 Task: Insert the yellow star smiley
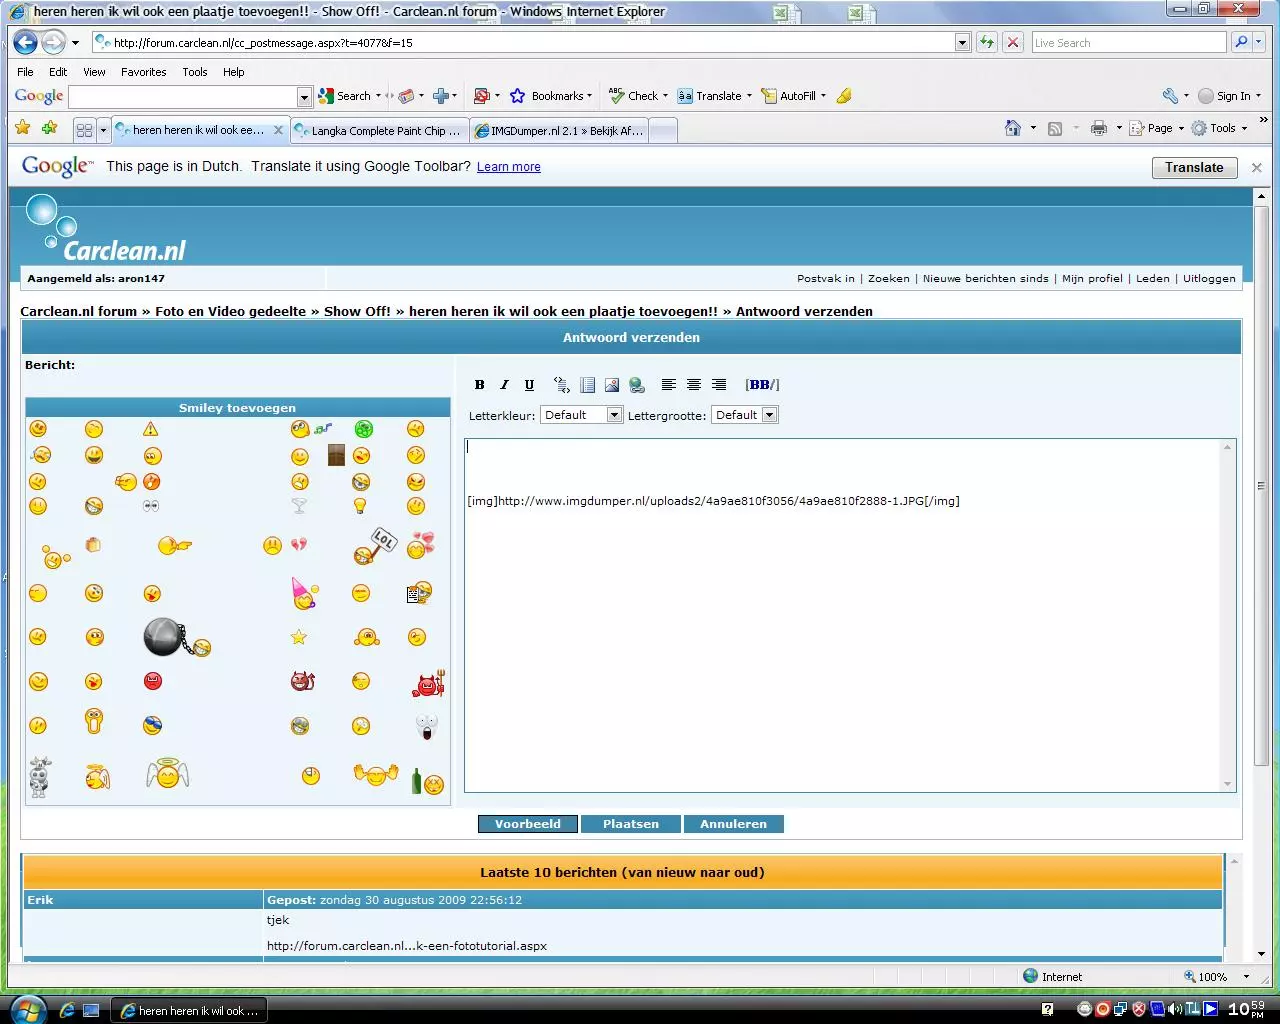[x=298, y=637]
